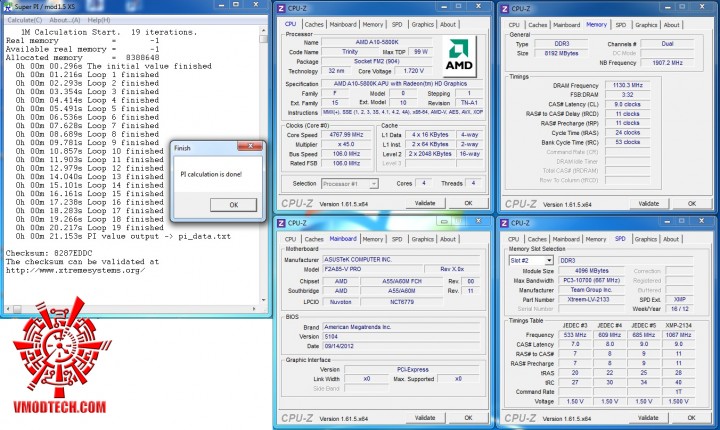
Task: Select CPU tab in the Memory window
Action: pos(514,25)
